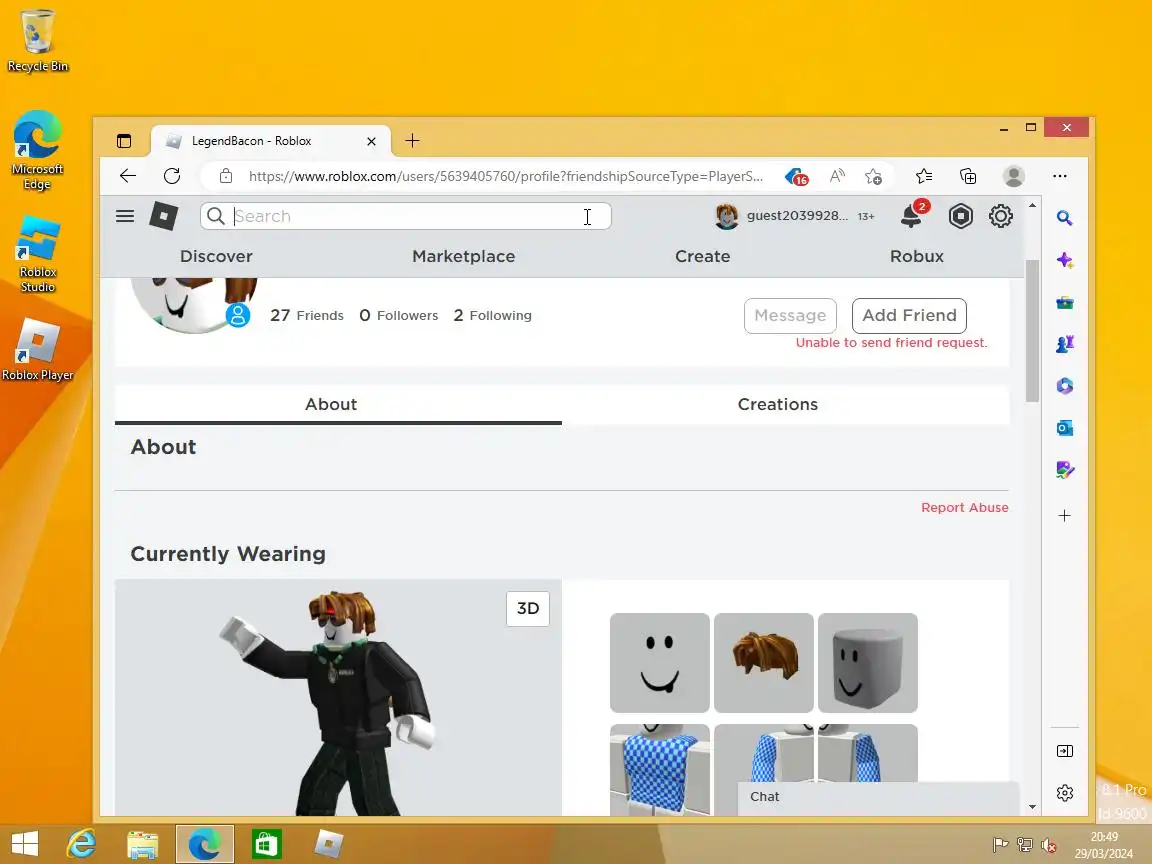Open the Image Creator sidebar icon
The width and height of the screenshot is (1152, 864).
pos(1065,469)
